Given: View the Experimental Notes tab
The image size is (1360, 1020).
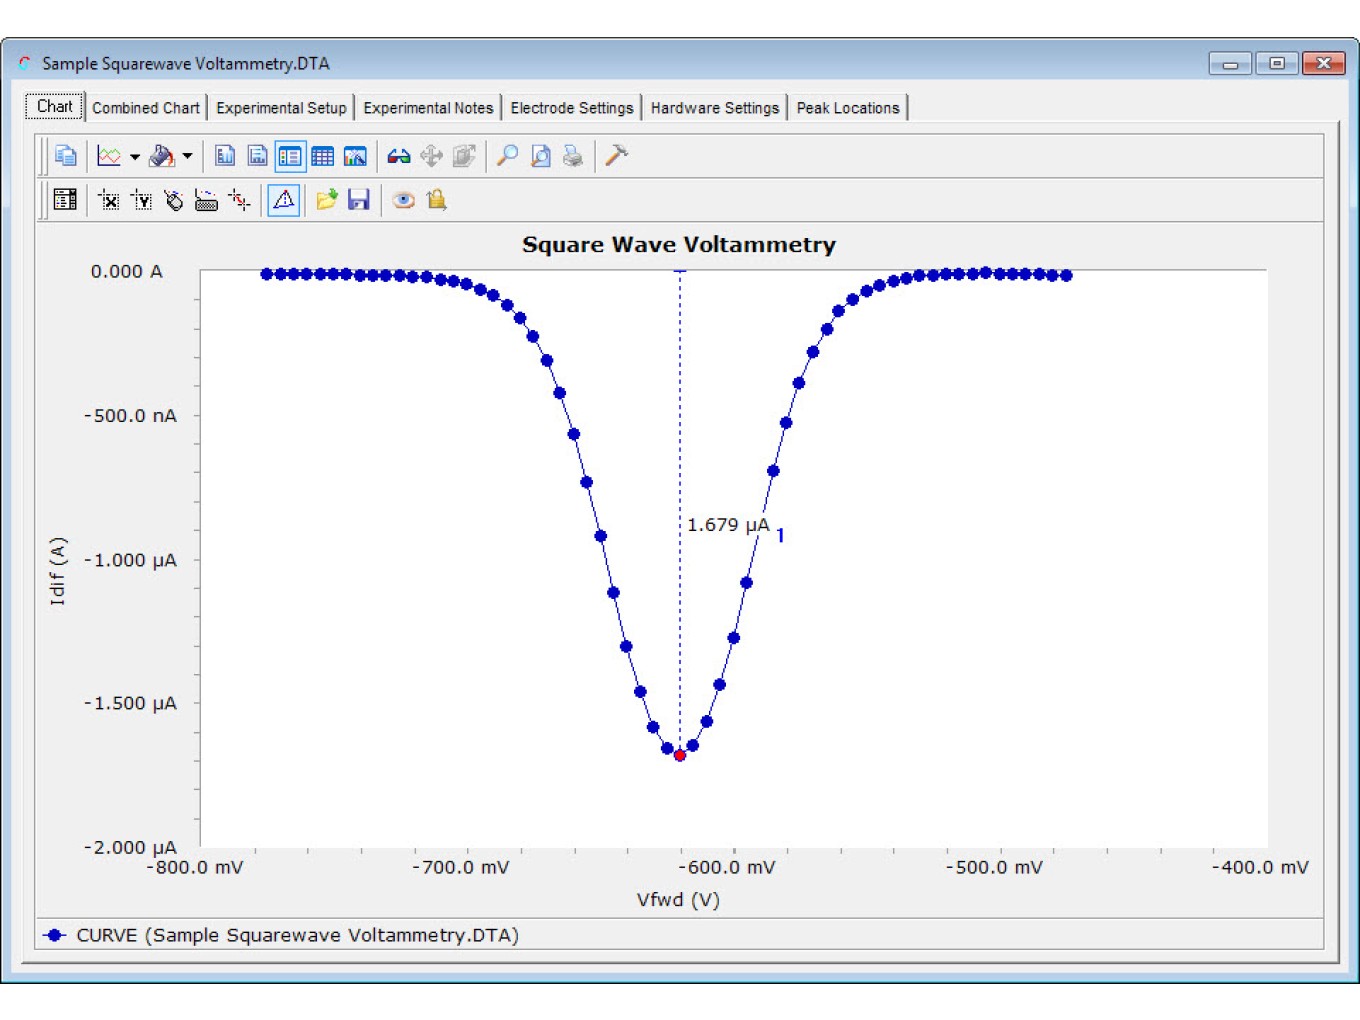Looking at the screenshot, I should pos(428,108).
